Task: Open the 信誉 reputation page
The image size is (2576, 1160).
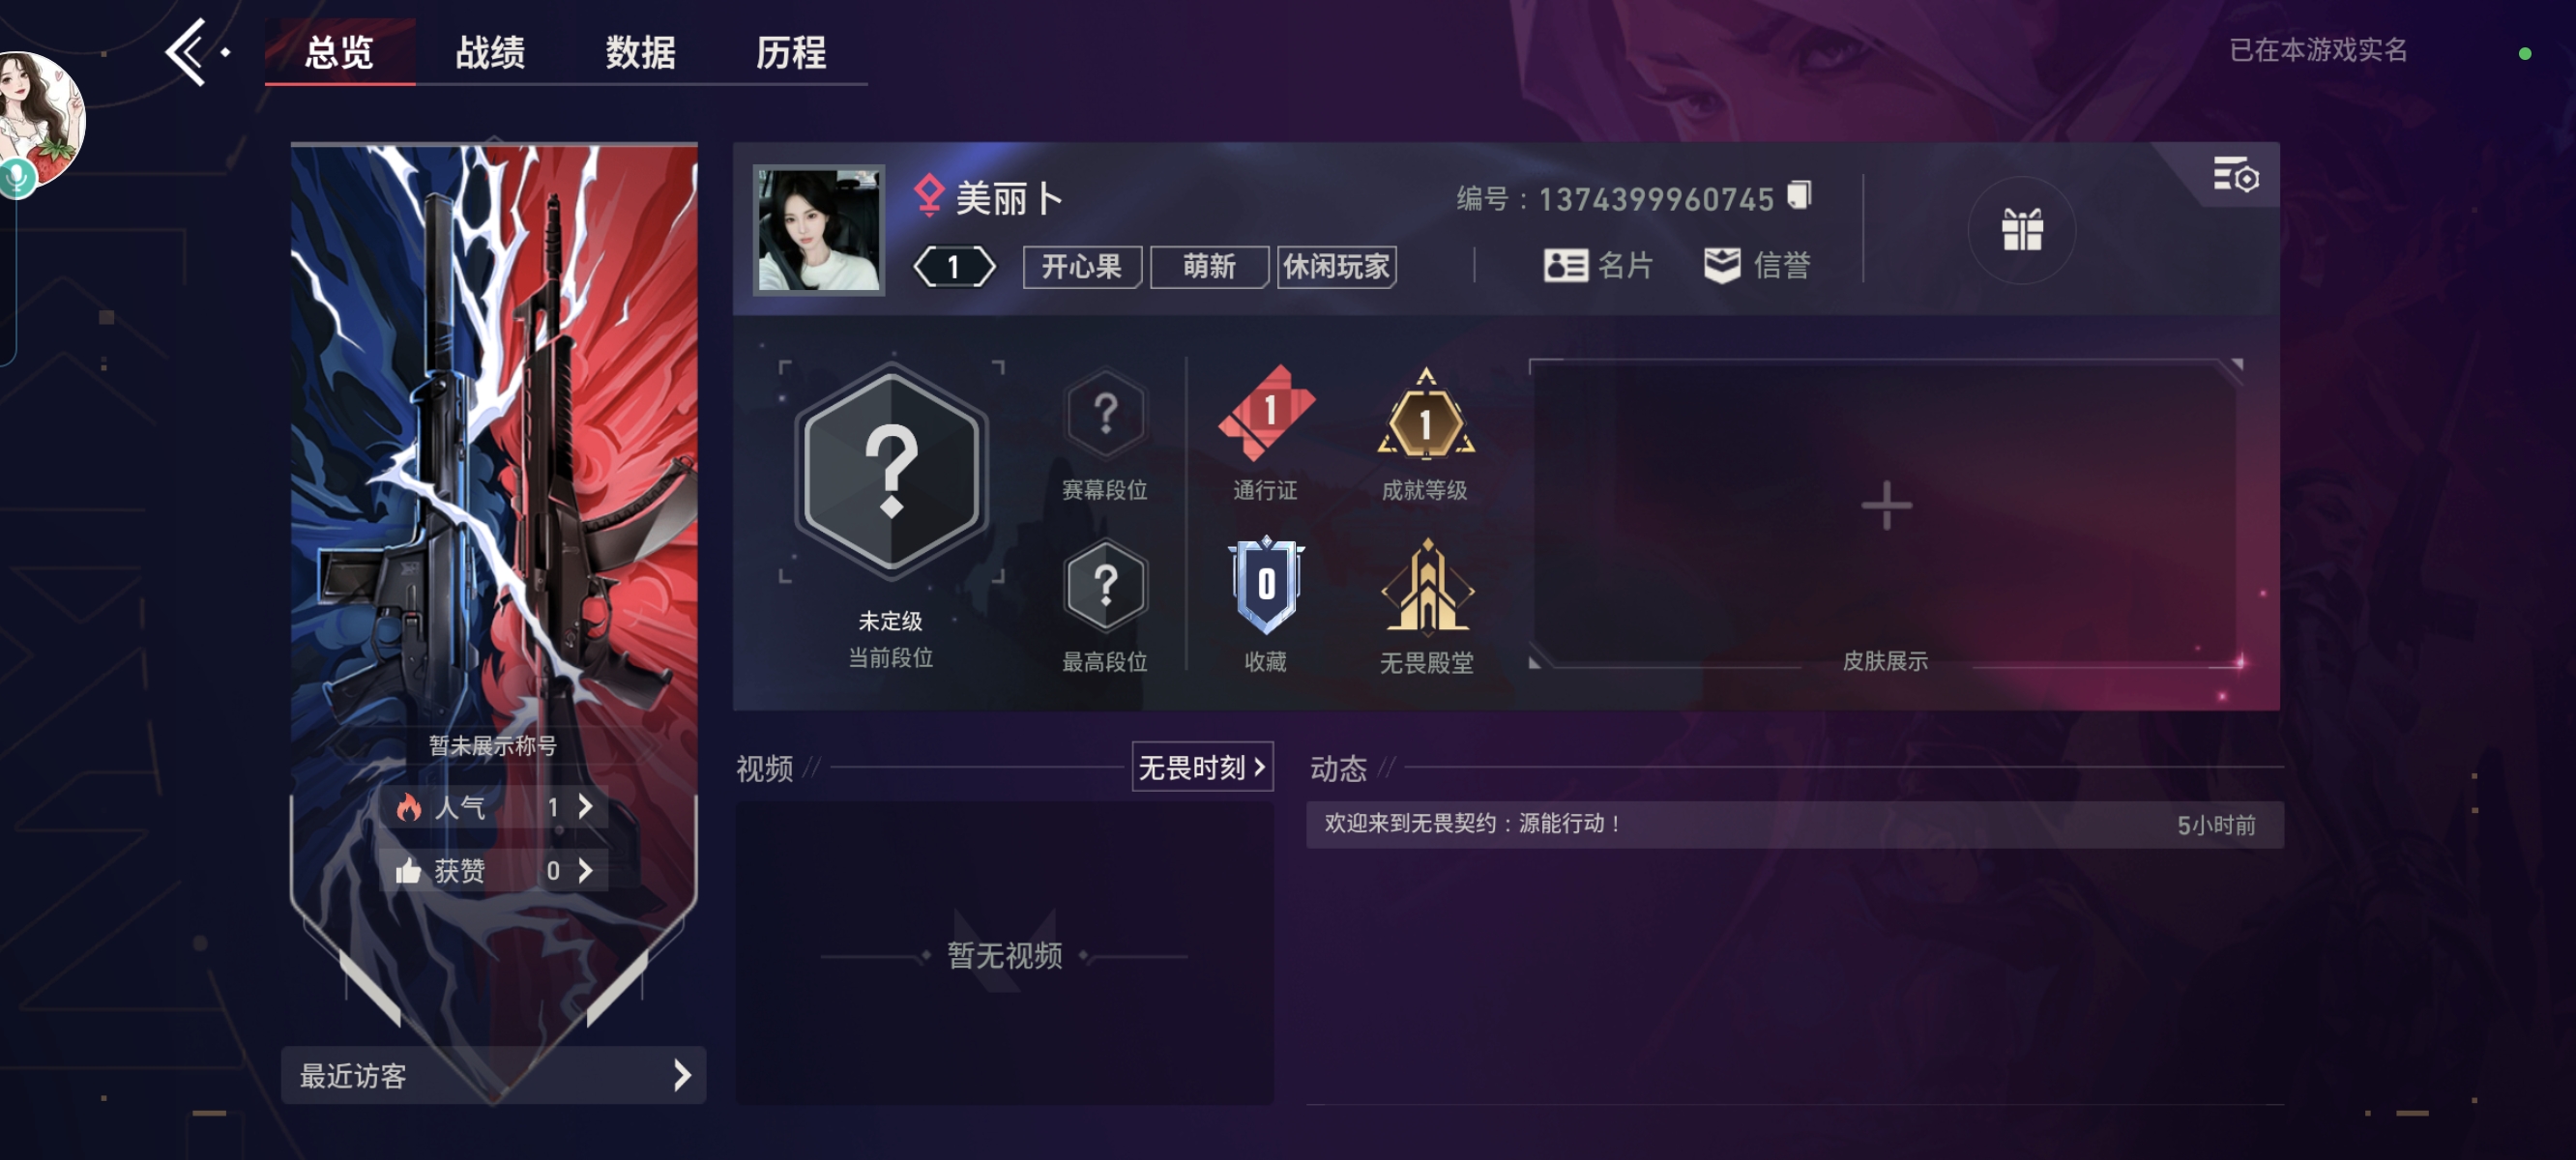Action: point(1757,265)
